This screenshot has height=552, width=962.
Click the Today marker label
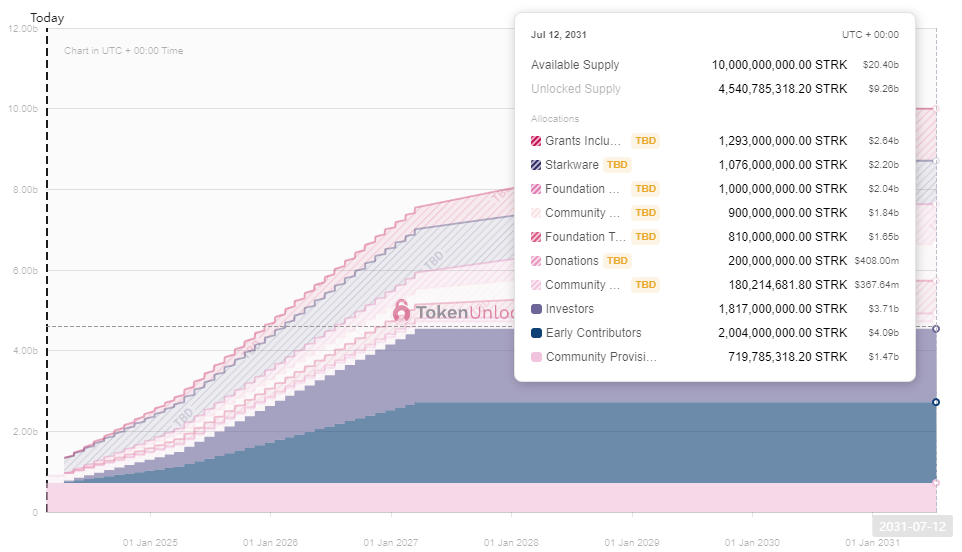[x=47, y=18]
